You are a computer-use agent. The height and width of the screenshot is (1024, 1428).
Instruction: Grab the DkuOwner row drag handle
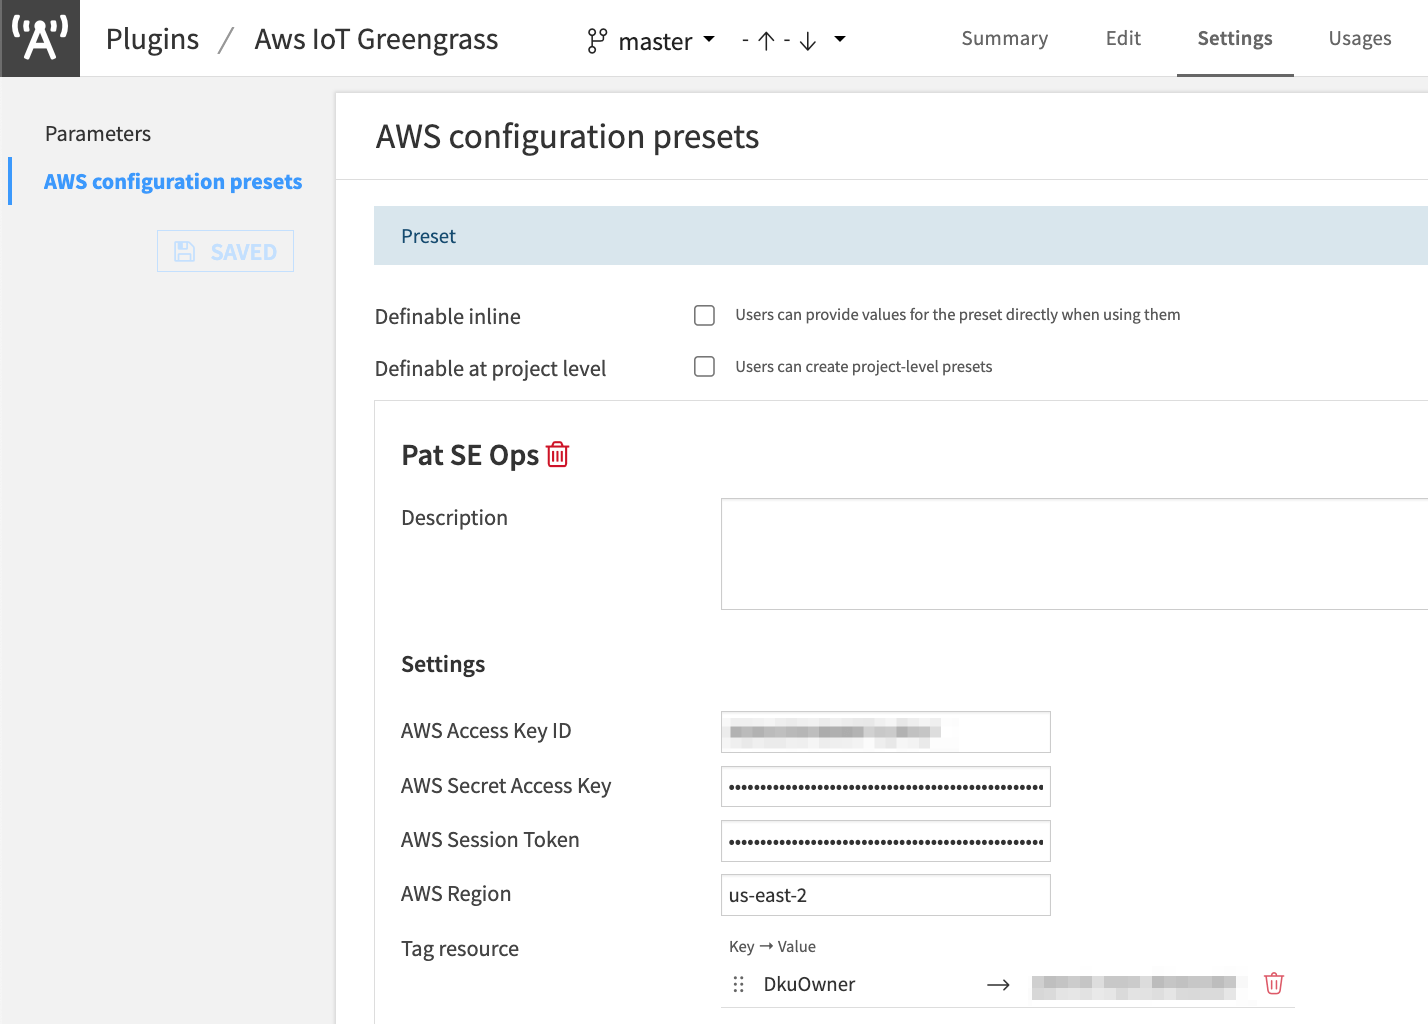738,984
